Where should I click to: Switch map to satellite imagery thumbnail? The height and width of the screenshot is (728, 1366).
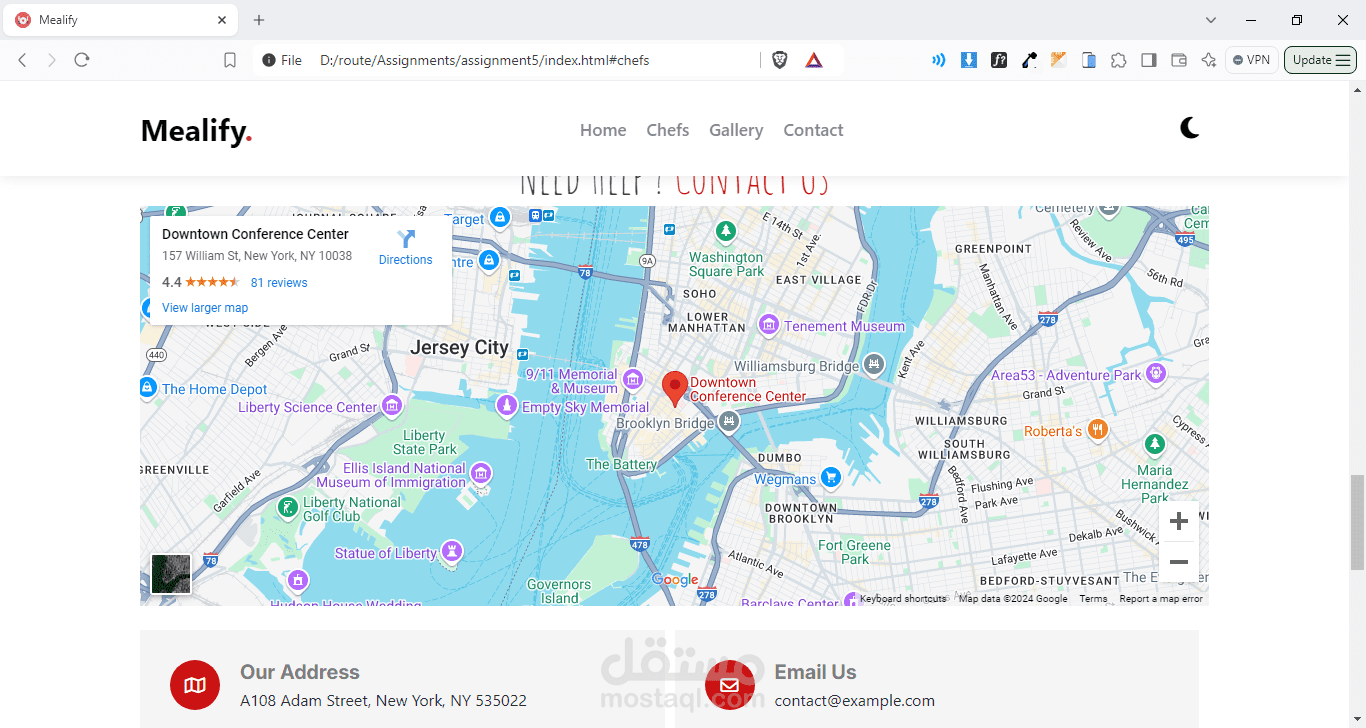pos(171,574)
